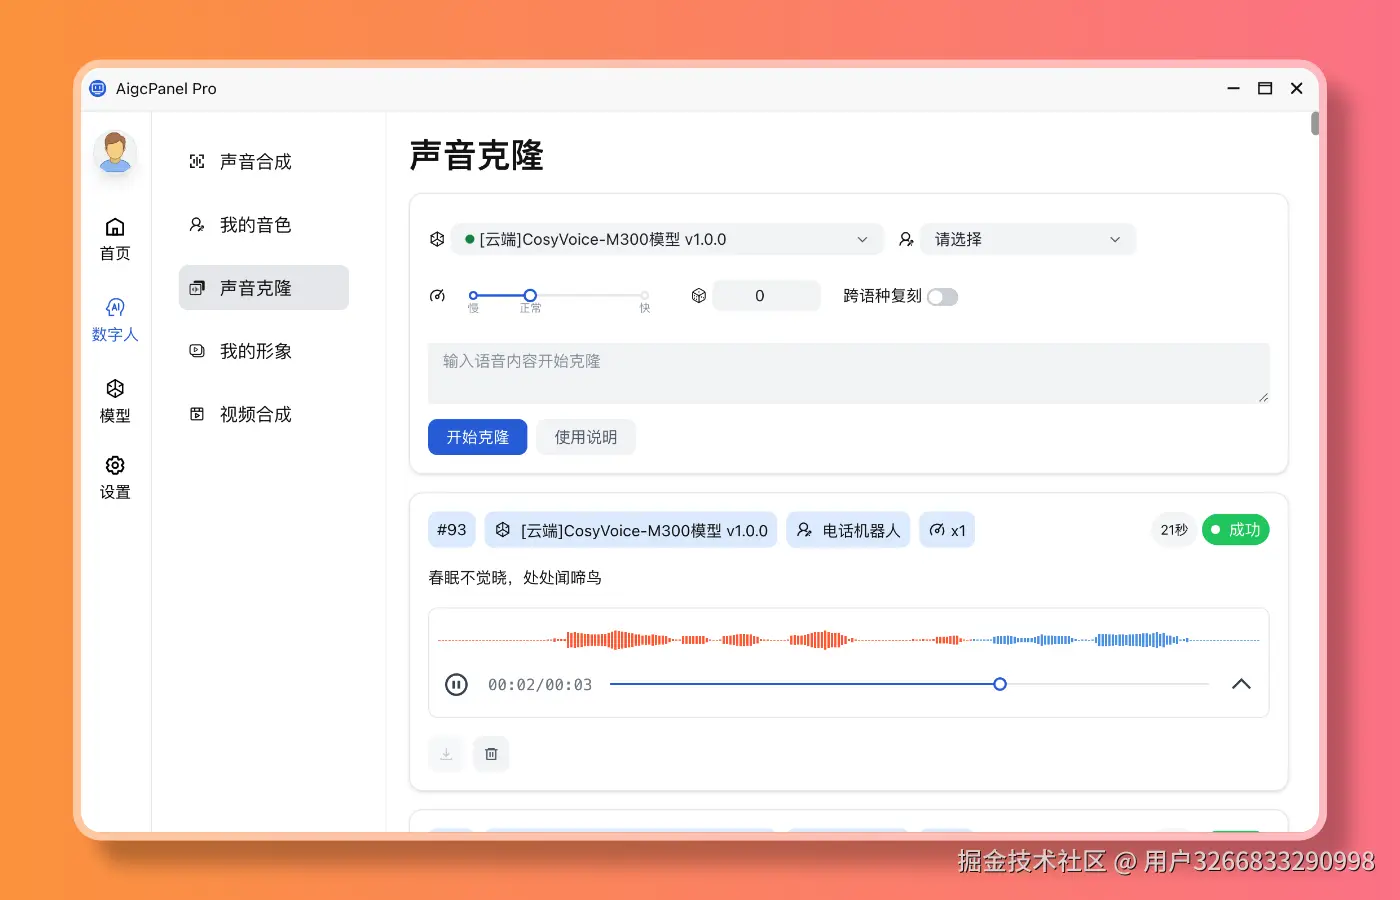This screenshot has width=1400, height=900.
Task: Select the 数字人 digital human icon
Action: pyautogui.click(x=115, y=318)
